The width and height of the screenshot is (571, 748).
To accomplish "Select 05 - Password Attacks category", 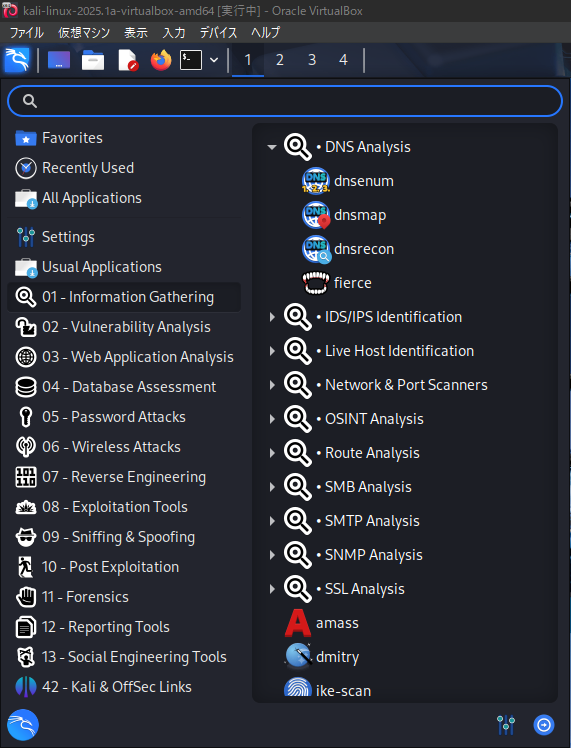I will click(124, 417).
